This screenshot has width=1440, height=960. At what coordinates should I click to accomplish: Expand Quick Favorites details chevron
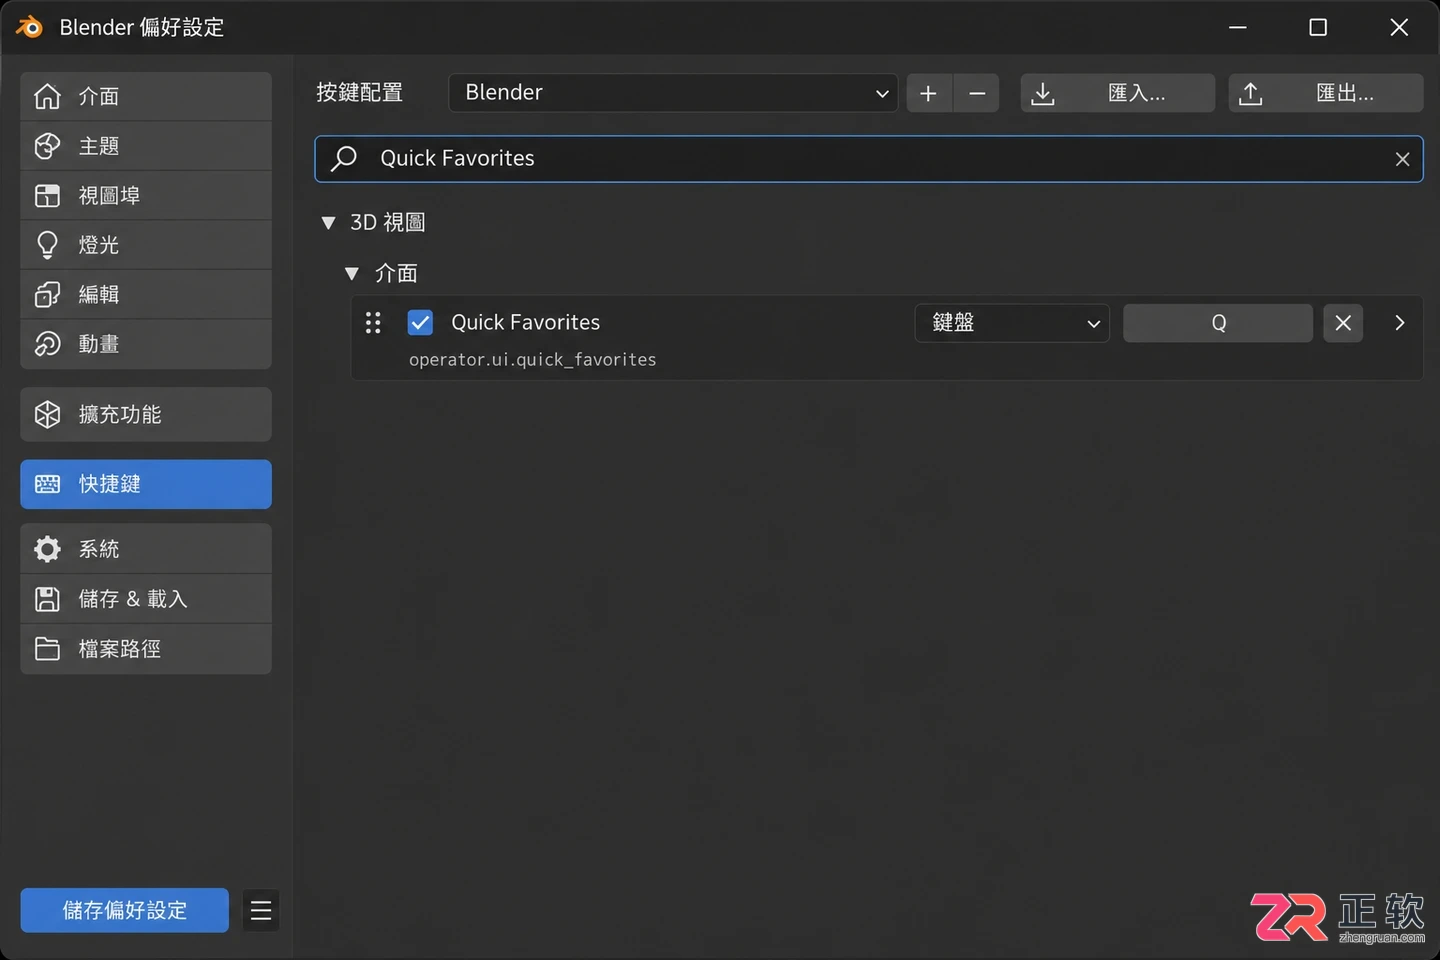[1400, 323]
